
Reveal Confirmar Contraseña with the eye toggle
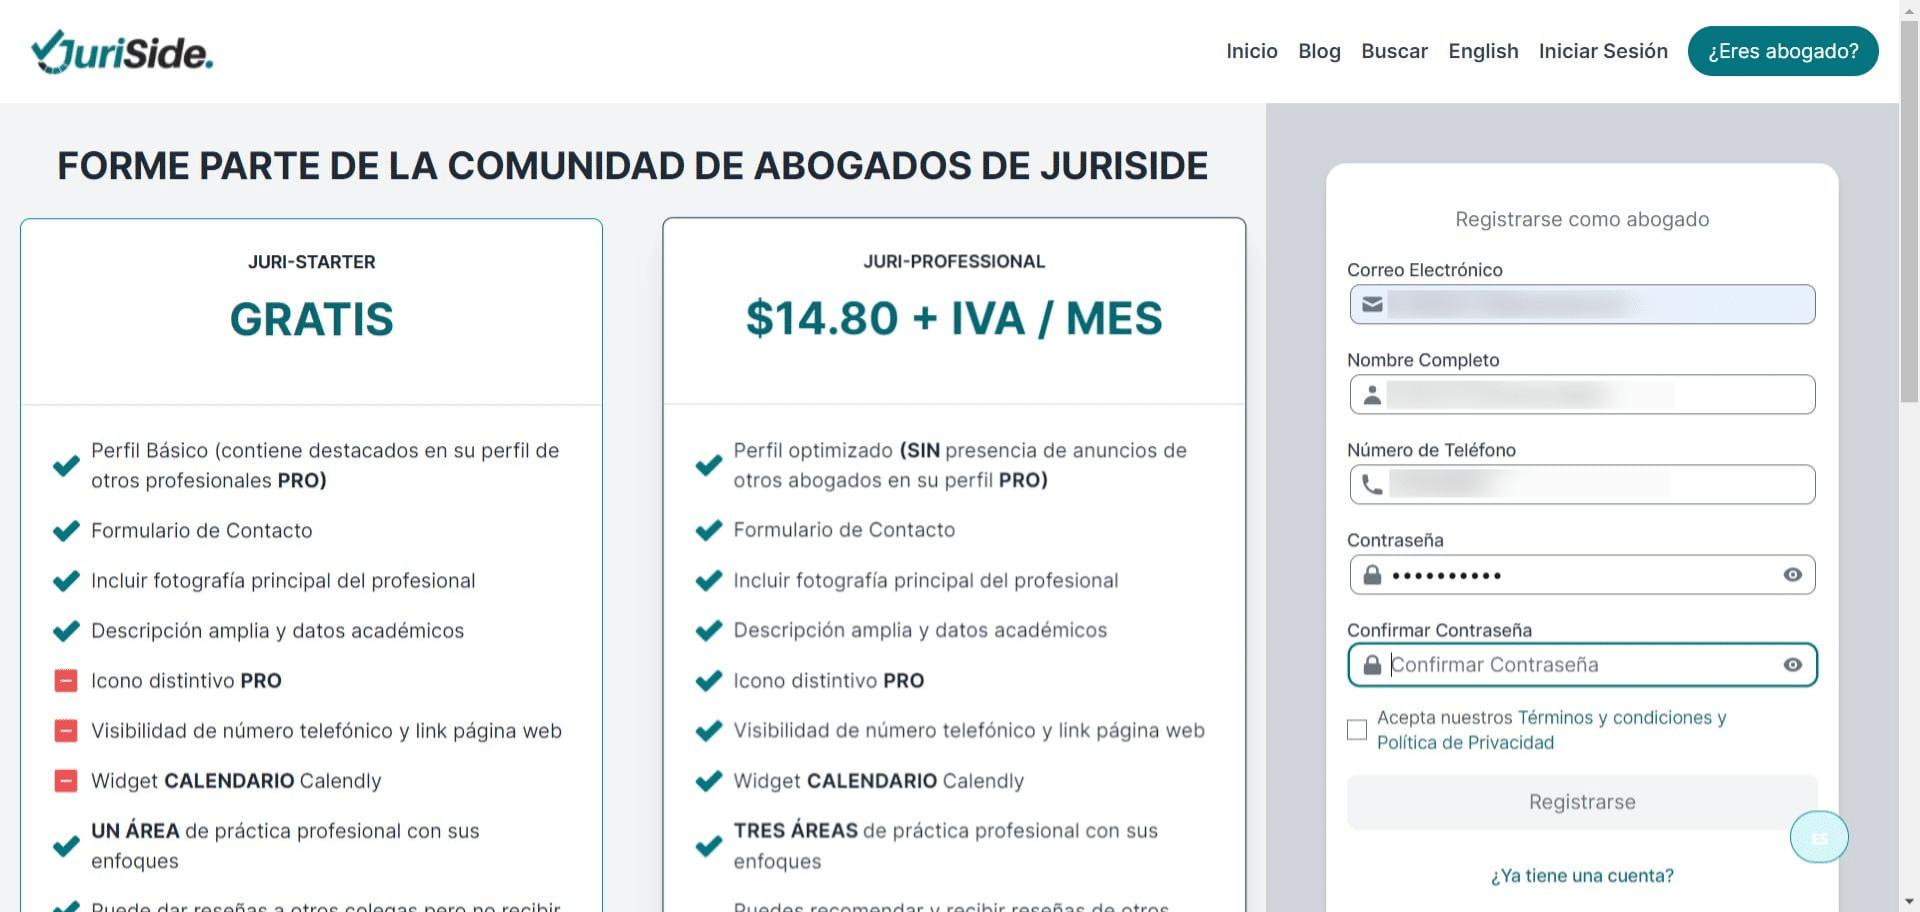click(x=1793, y=664)
